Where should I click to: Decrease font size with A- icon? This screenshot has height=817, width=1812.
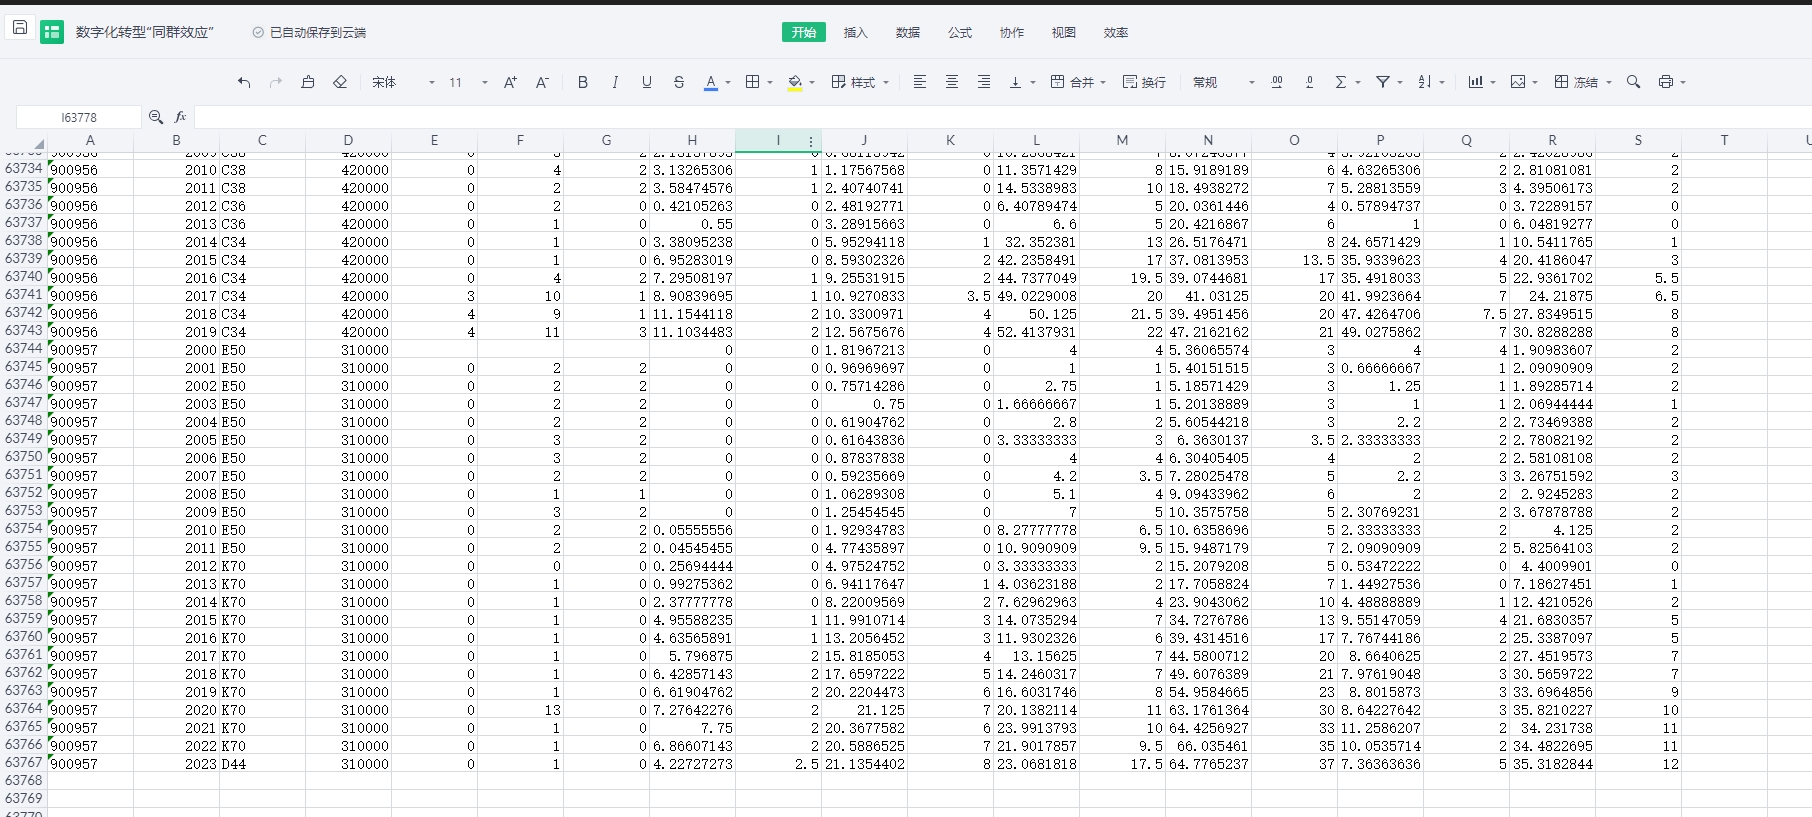(x=542, y=82)
